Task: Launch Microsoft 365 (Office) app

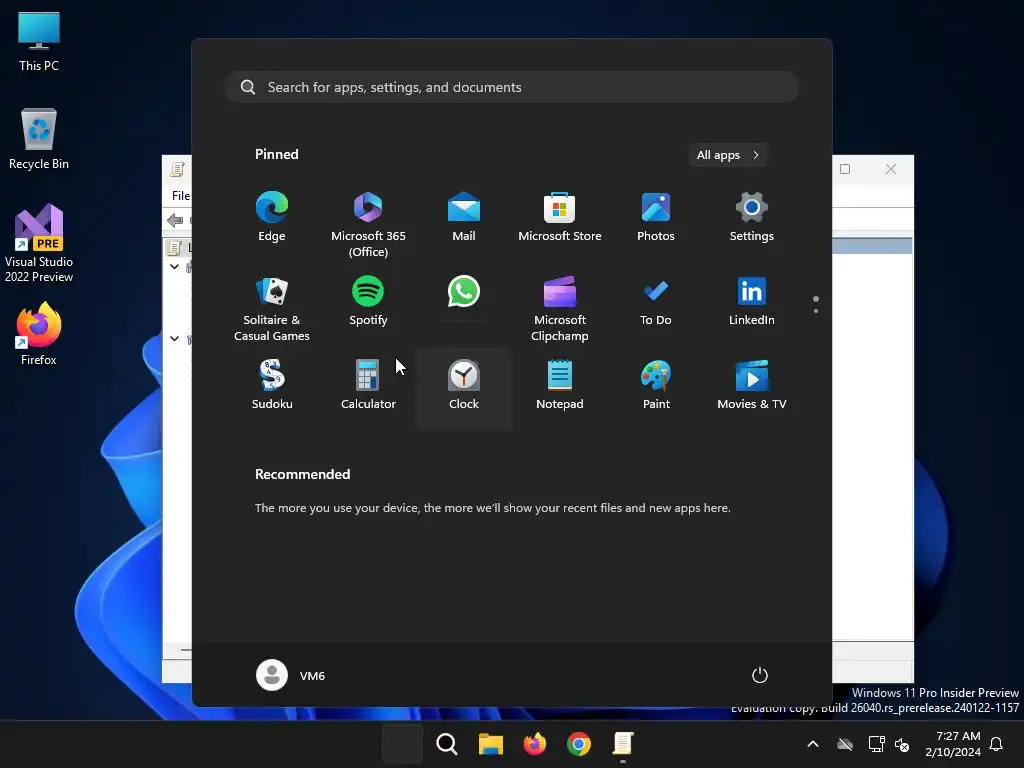Action: [x=368, y=225]
